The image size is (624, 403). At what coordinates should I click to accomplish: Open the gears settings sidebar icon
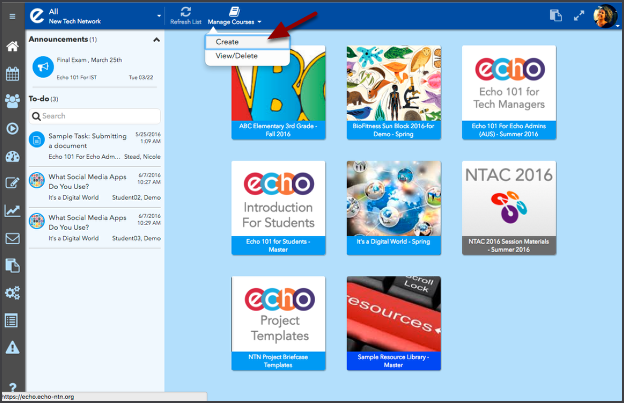(x=12, y=293)
